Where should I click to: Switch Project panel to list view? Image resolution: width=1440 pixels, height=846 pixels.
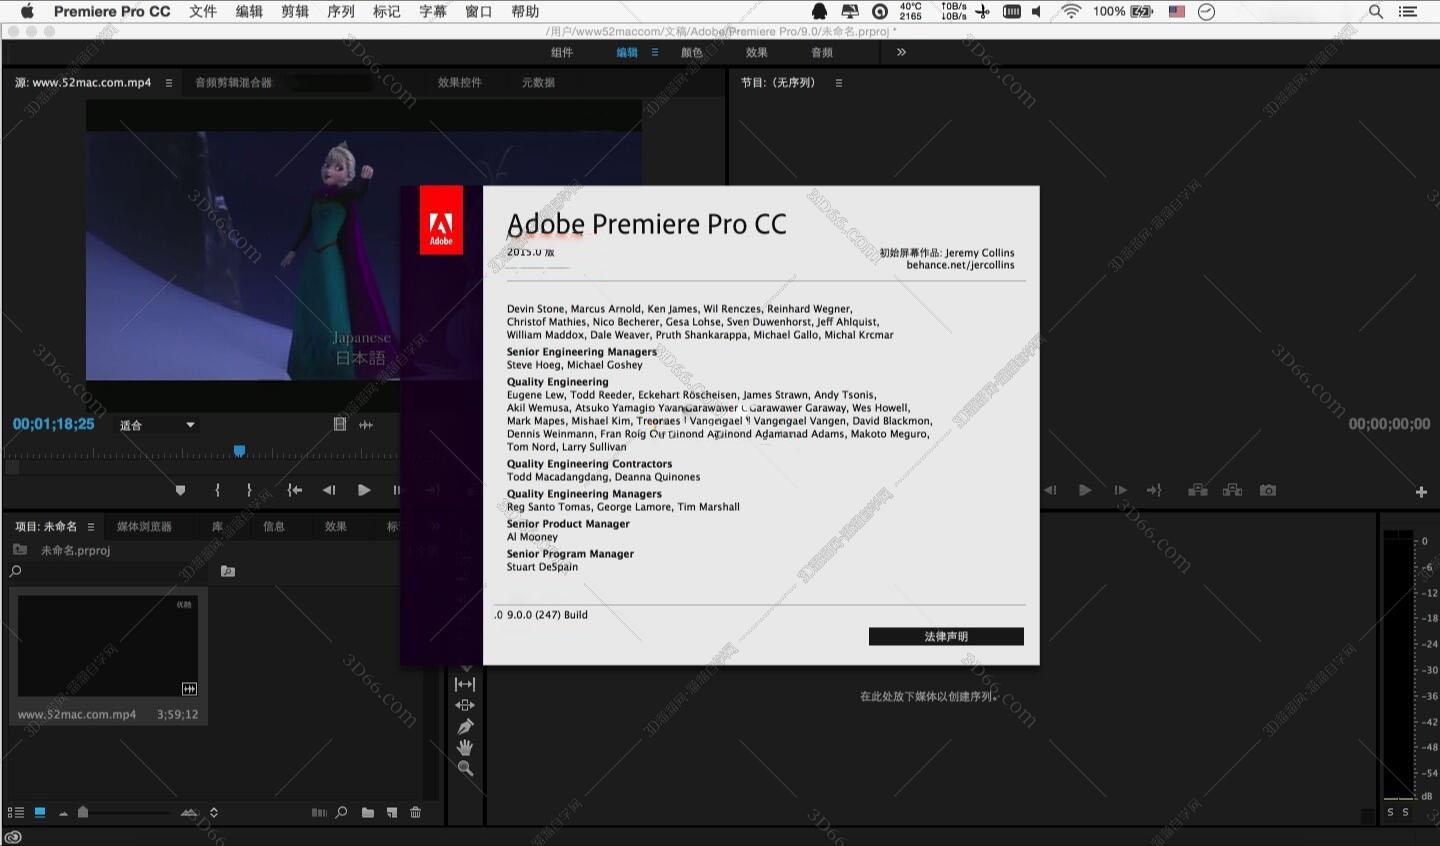pos(16,813)
